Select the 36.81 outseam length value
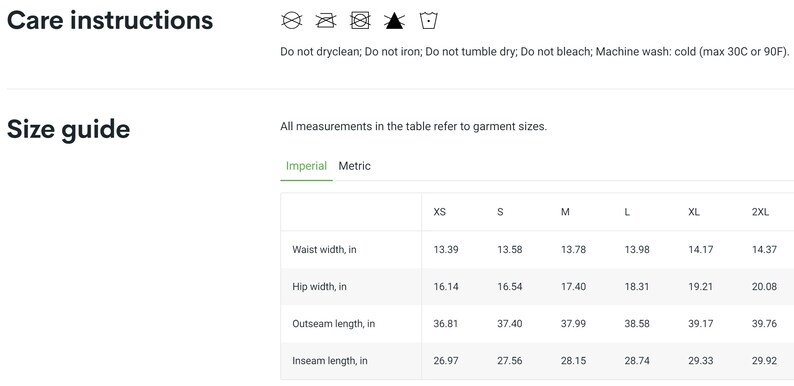This screenshot has width=794, height=386. point(446,324)
